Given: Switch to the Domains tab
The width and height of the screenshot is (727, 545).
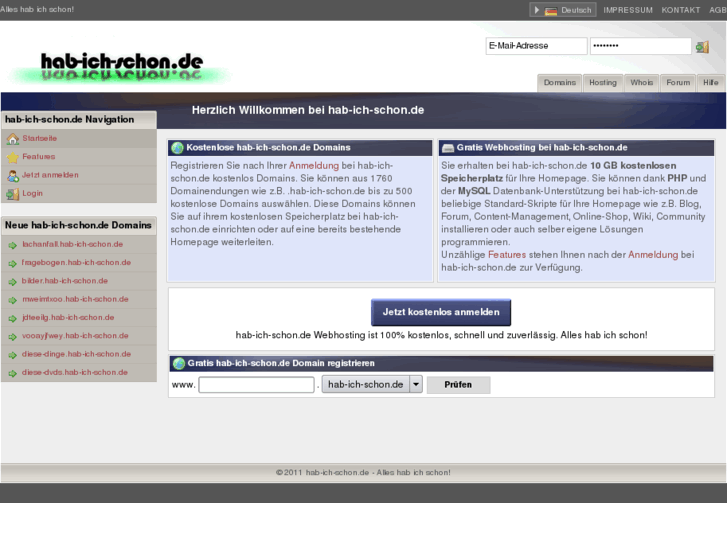Looking at the screenshot, I should (560, 83).
